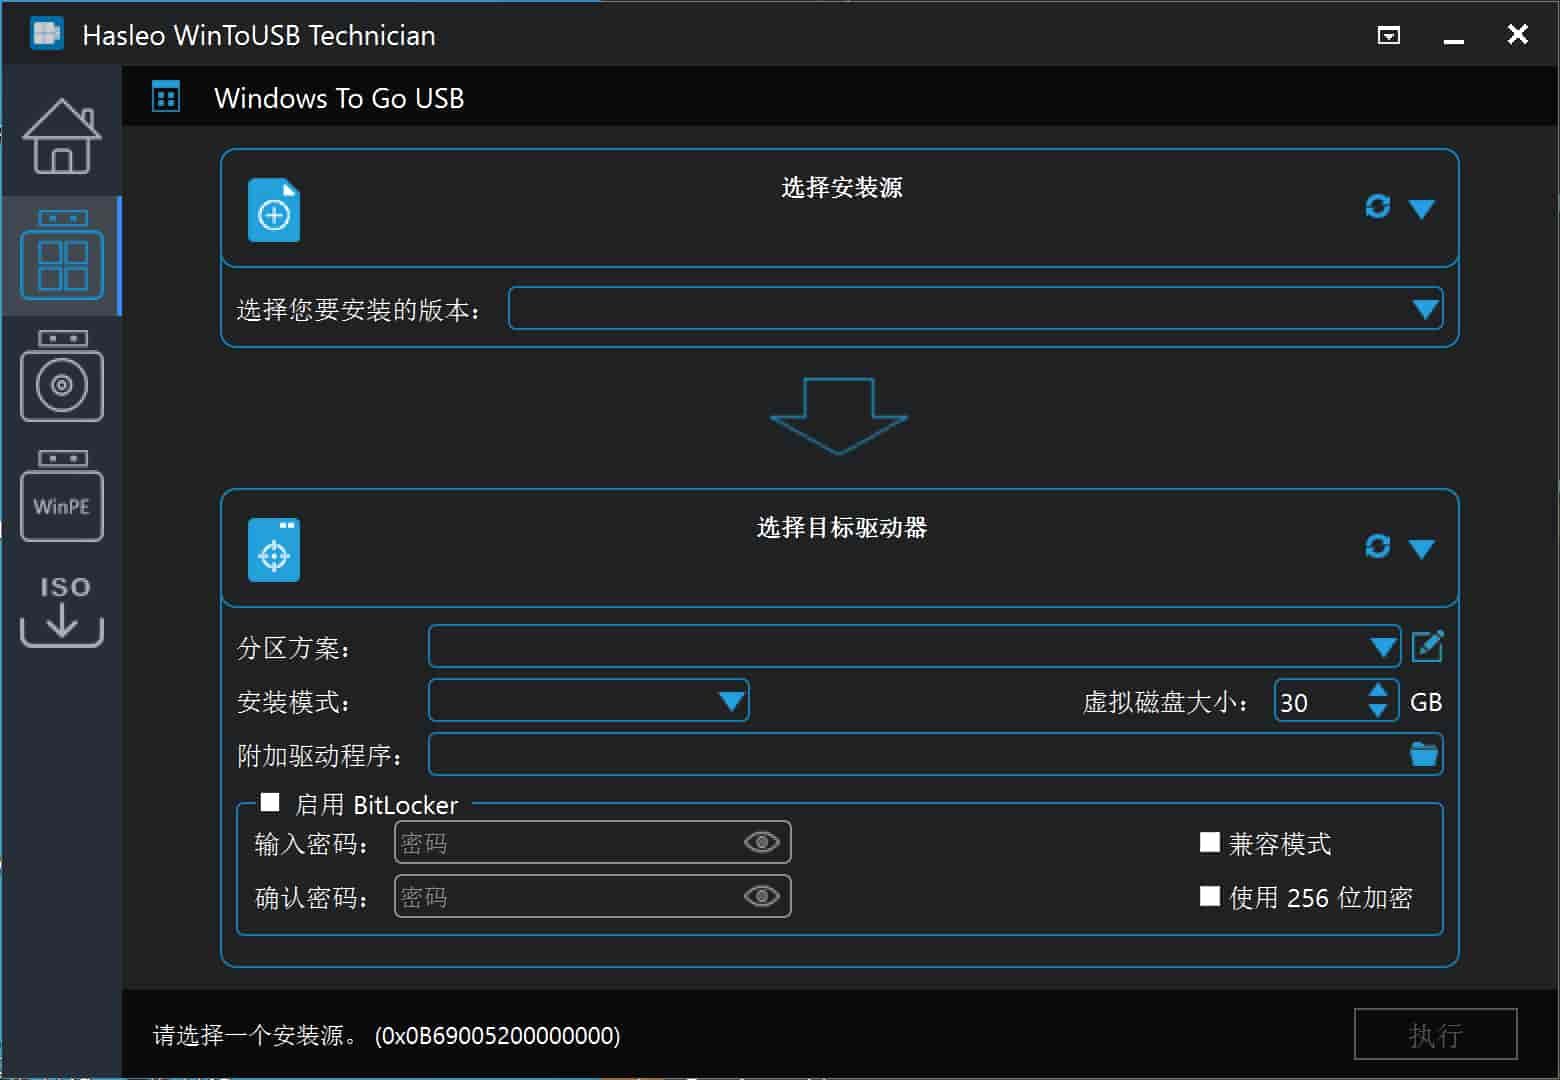Viewport: 1560px width, 1080px height.
Task: Open the Windows Installation USB disc sidebar icon
Action: point(62,376)
